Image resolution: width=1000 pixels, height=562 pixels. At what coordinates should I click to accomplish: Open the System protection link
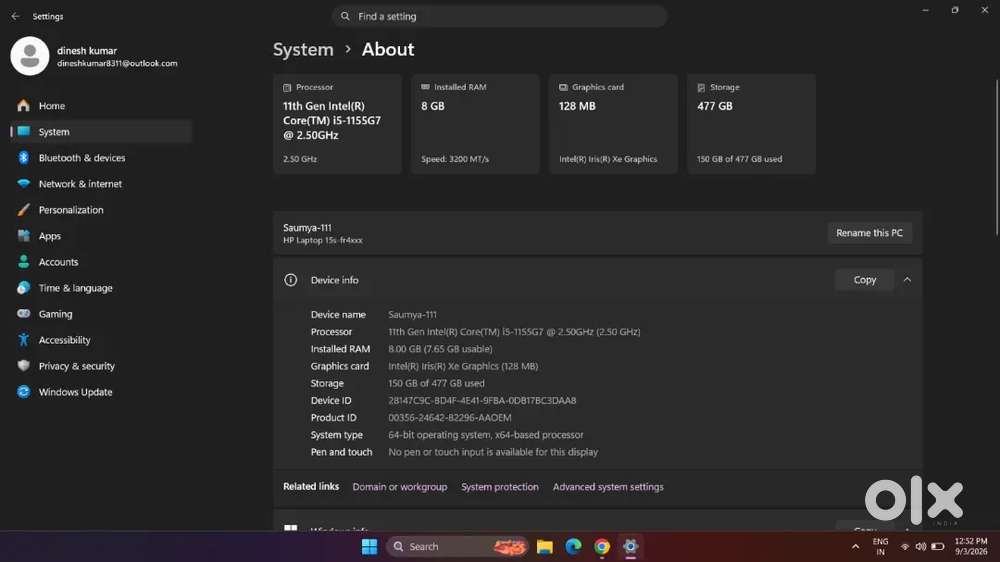pyautogui.click(x=499, y=487)
